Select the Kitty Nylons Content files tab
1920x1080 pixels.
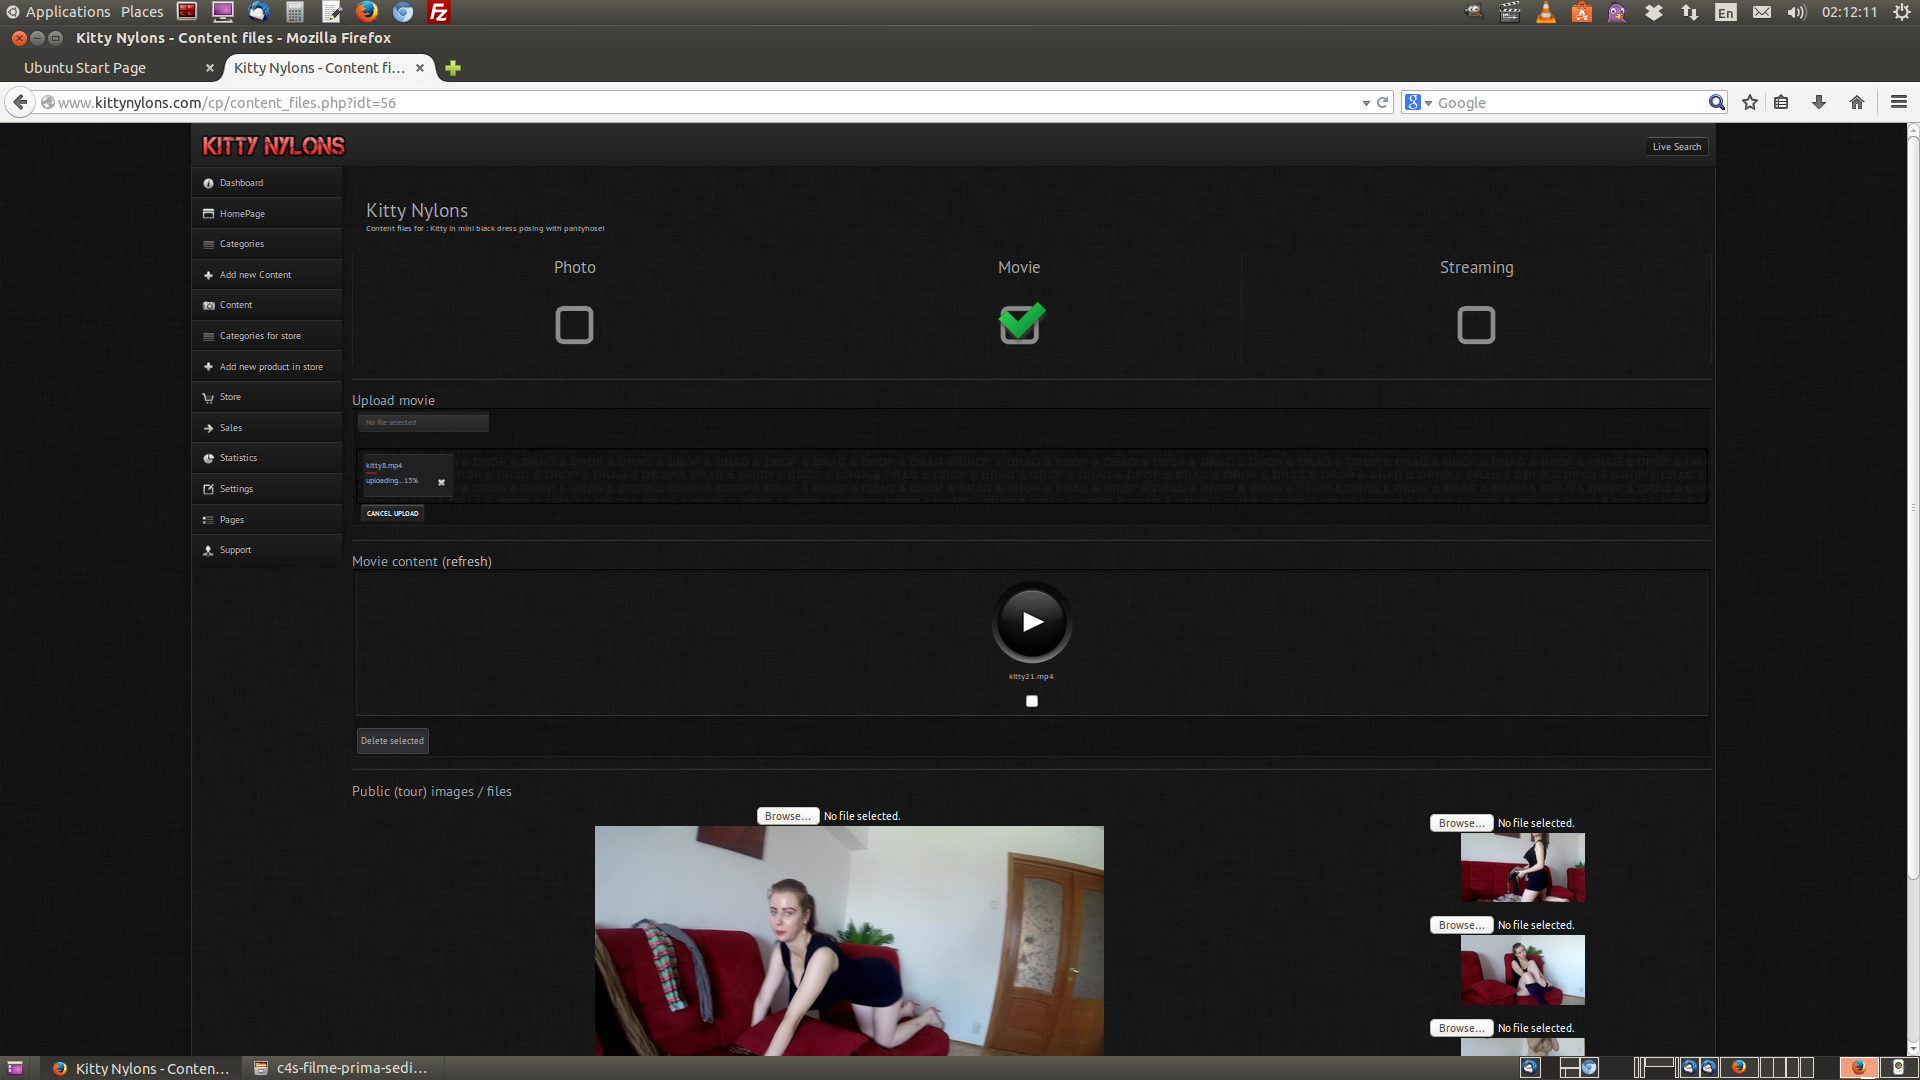(319, 68)
